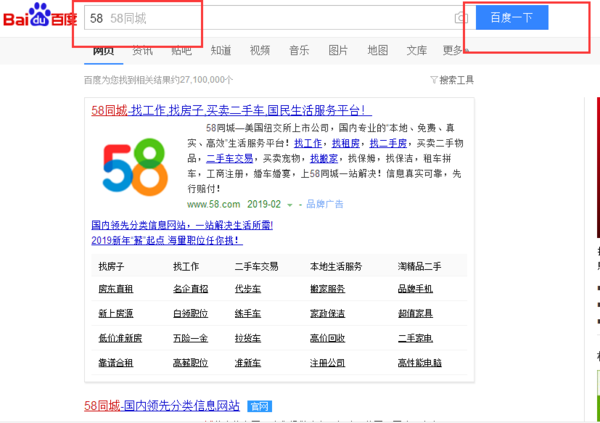This screenshot has width=600, height=423.
Task: Switch to the 音乐 tab
Action: click(x=299, y=50)
